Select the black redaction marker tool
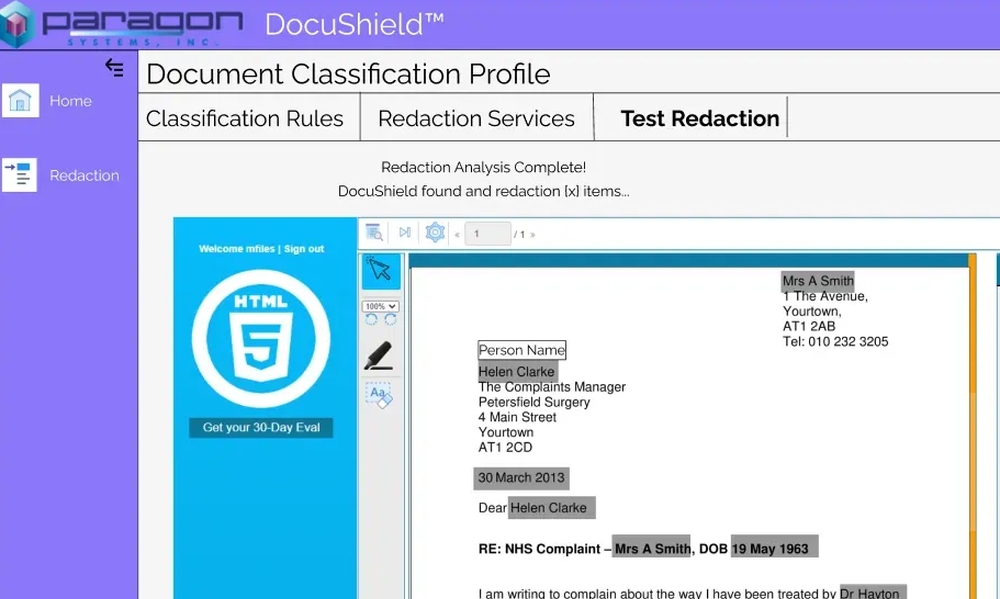 (379, 355)
